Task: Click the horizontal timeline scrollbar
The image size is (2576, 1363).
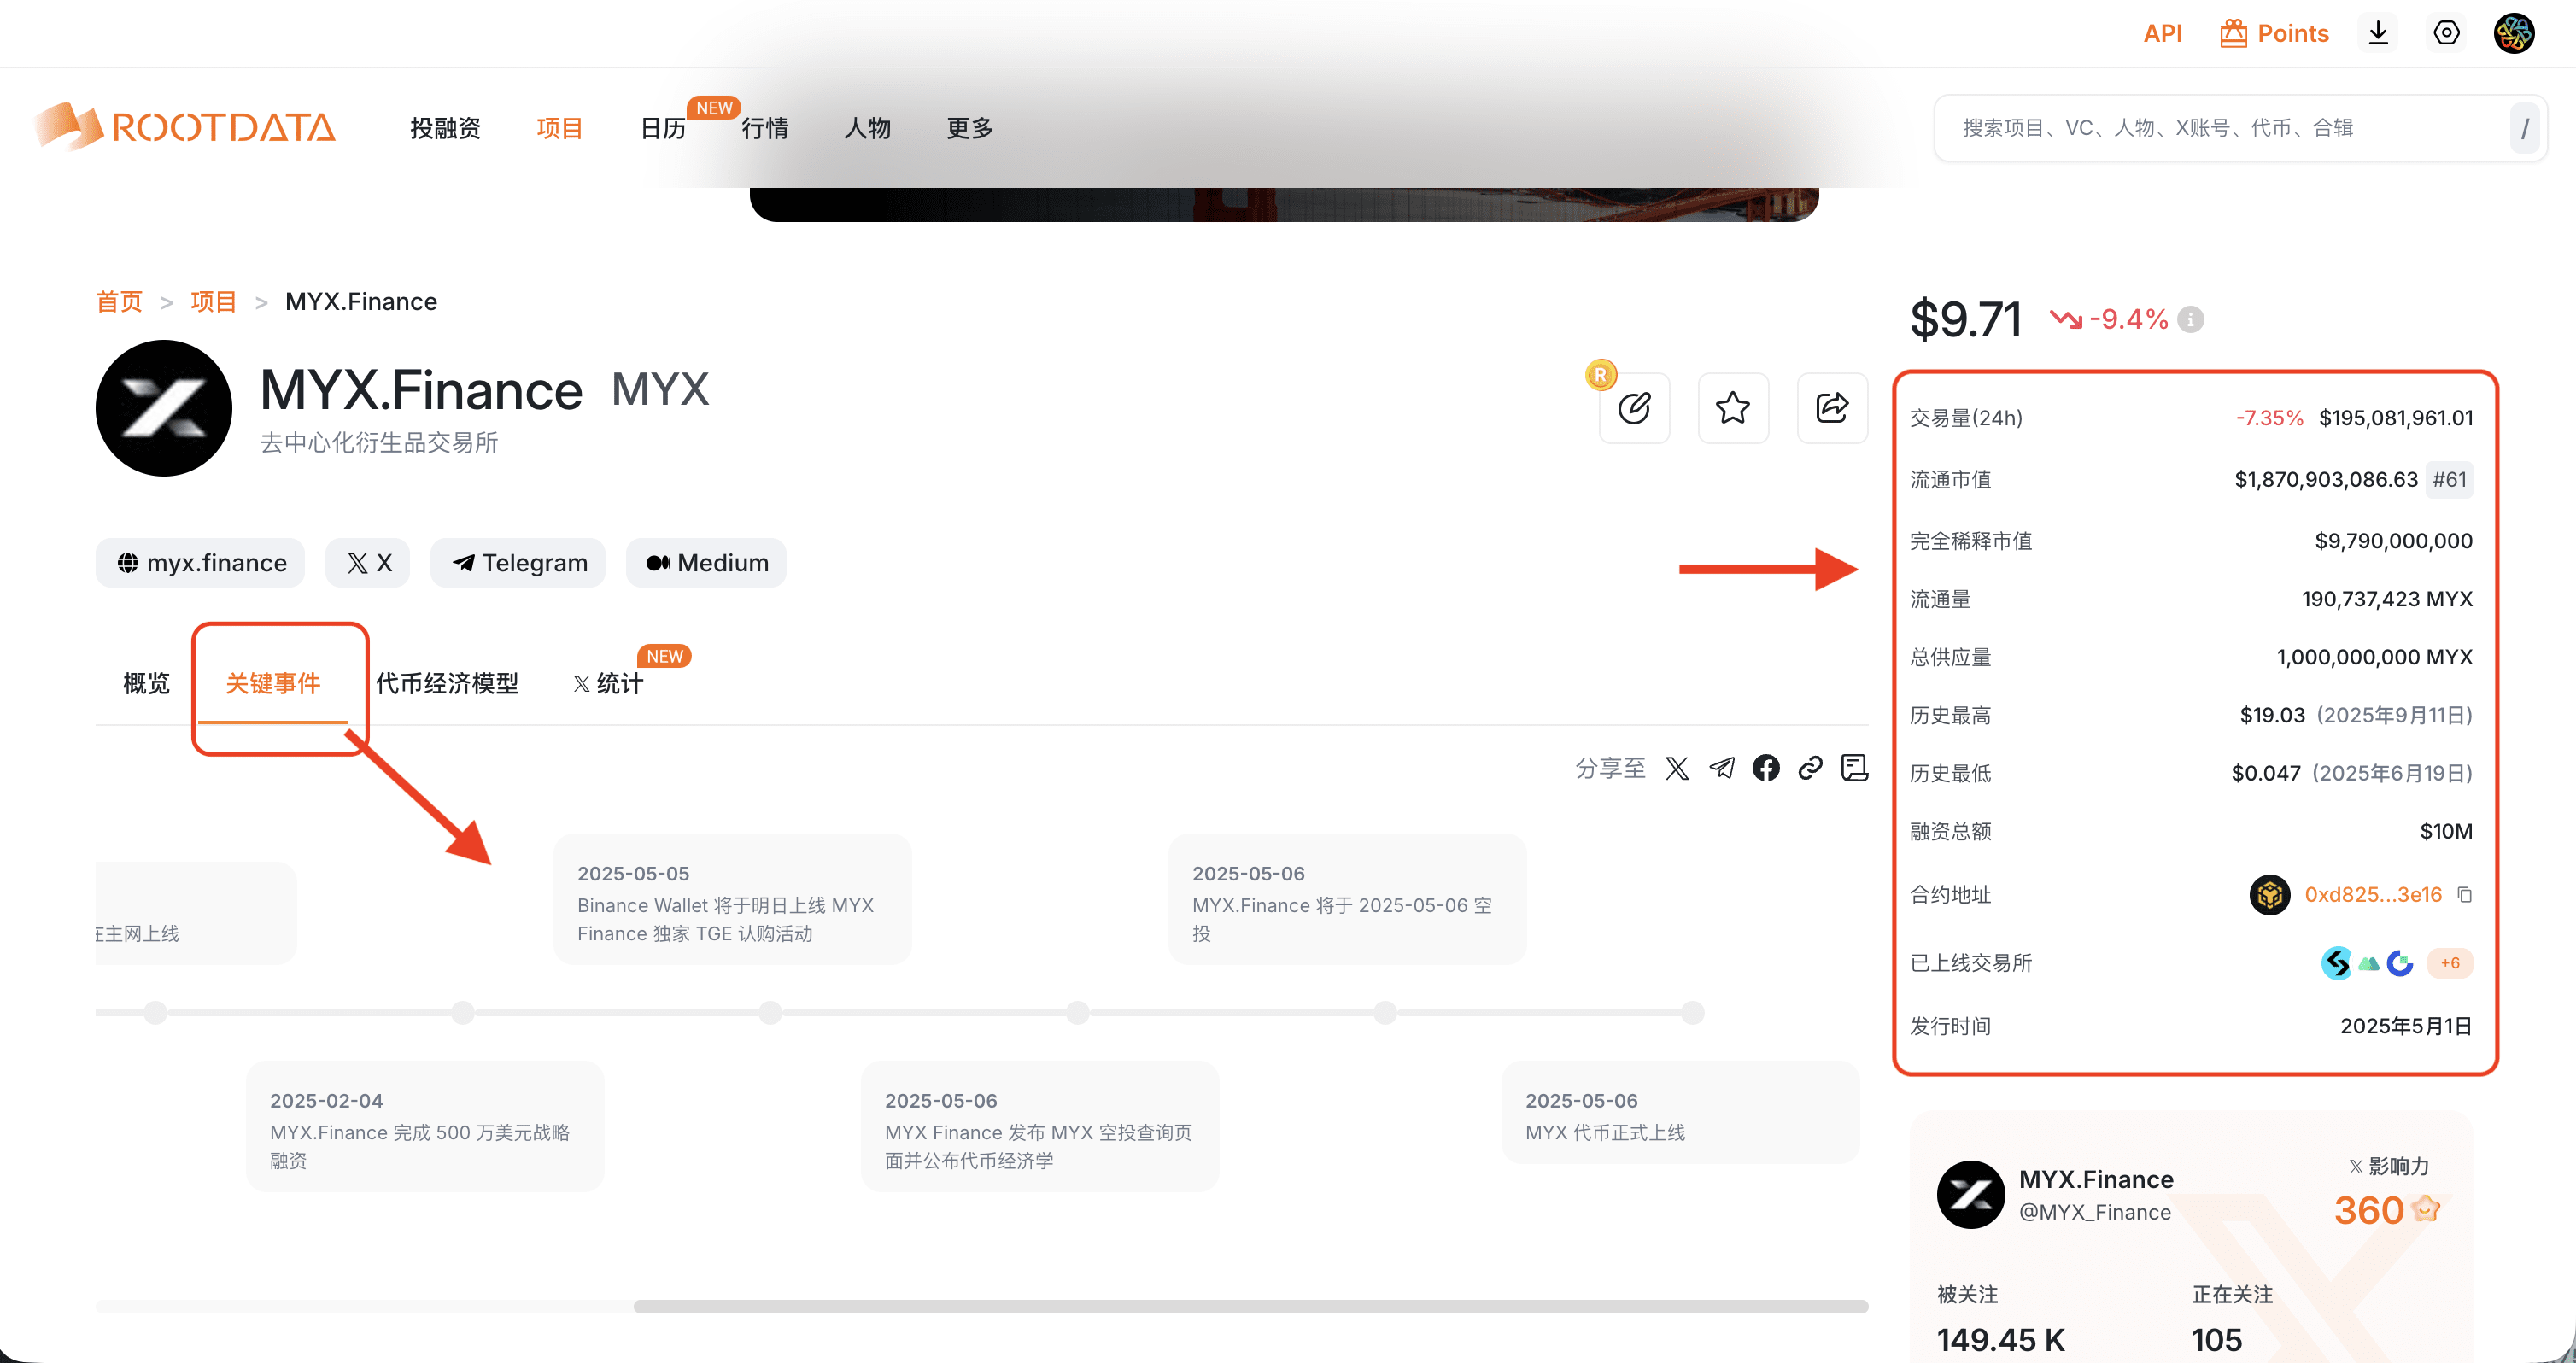Action: (1250, 1306)
